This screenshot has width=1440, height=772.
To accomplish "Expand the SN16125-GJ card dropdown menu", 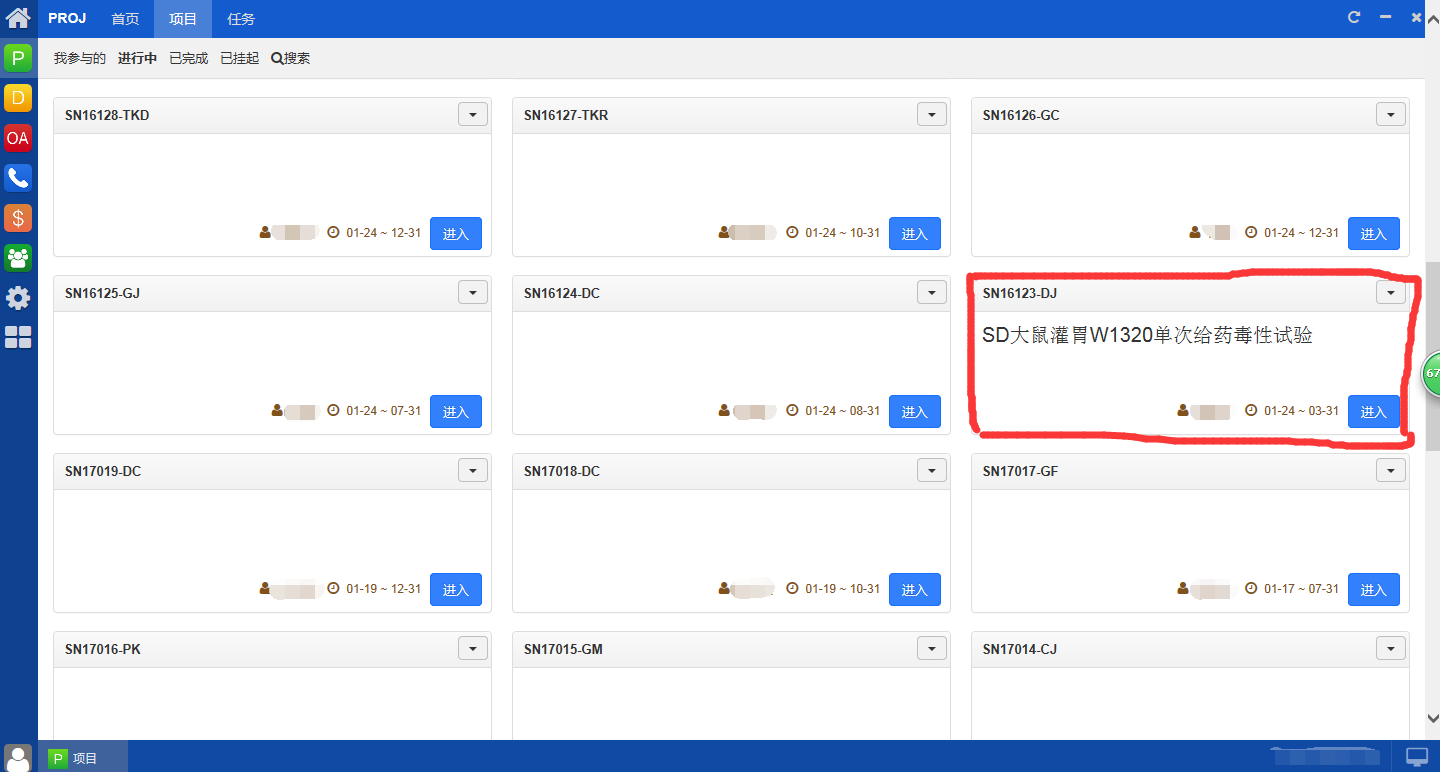I will (473, 293).
